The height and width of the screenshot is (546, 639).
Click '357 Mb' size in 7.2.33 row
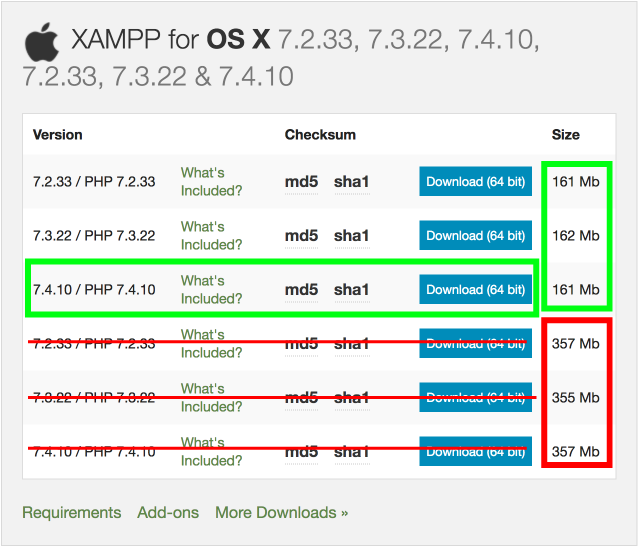(x=575, y=344)
